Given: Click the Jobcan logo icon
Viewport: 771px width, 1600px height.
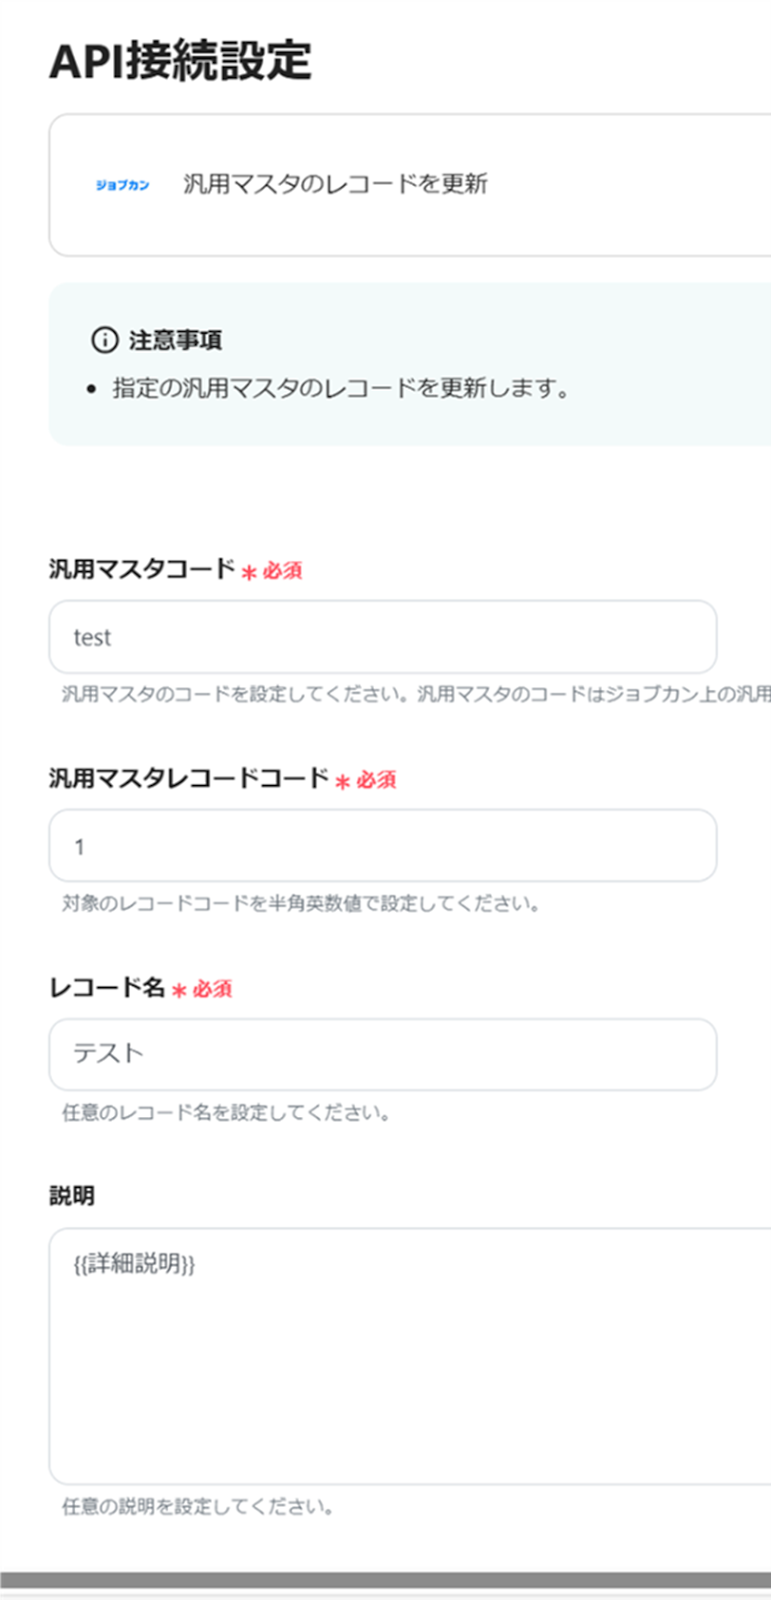Looking at the screenshot, I should [x=122, y=185].
